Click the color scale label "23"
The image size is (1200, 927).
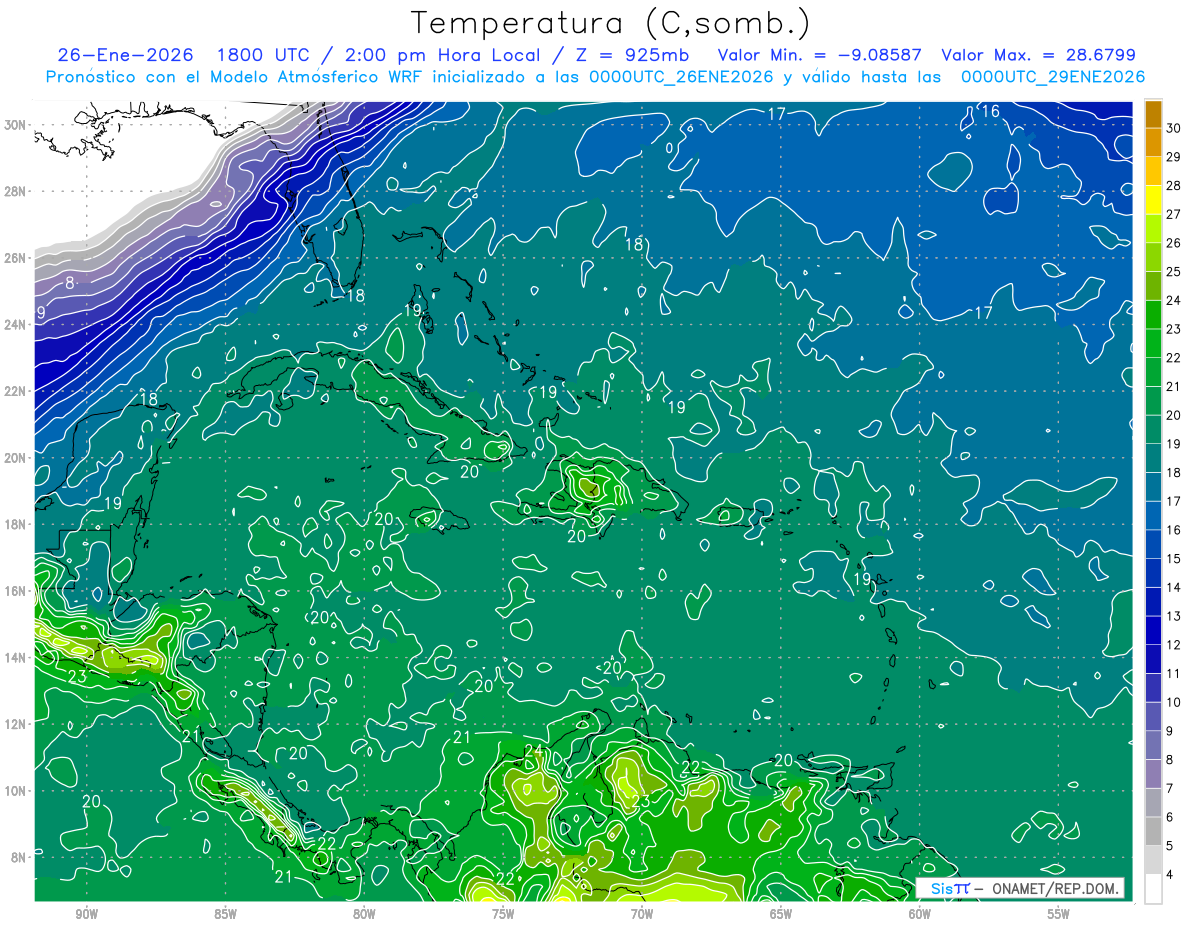point(1175,329)
